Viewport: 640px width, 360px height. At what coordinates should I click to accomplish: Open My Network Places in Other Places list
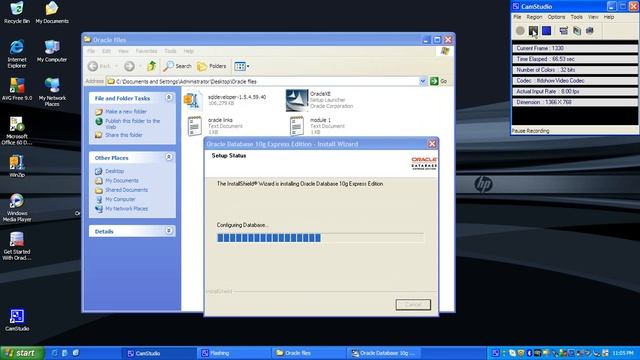coord(127,209)
